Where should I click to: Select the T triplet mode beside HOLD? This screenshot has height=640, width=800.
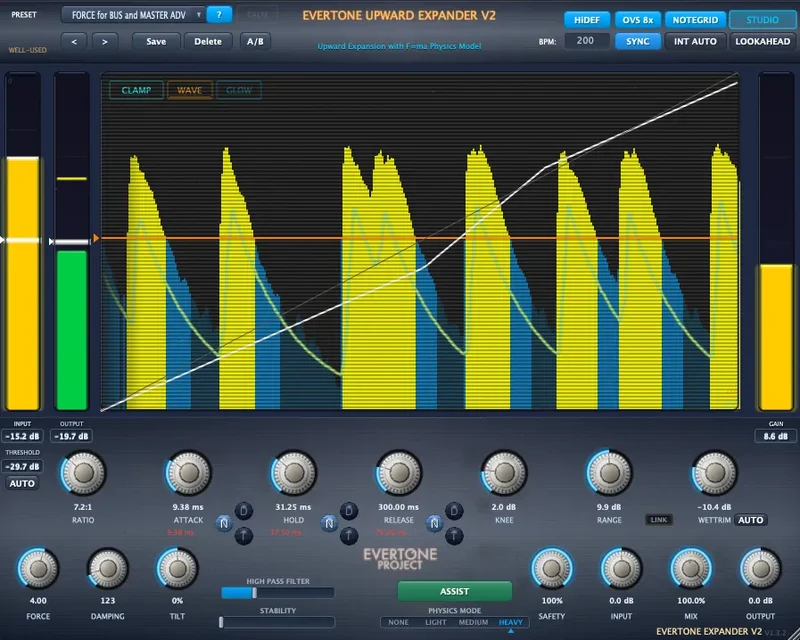tap(348, 536)
